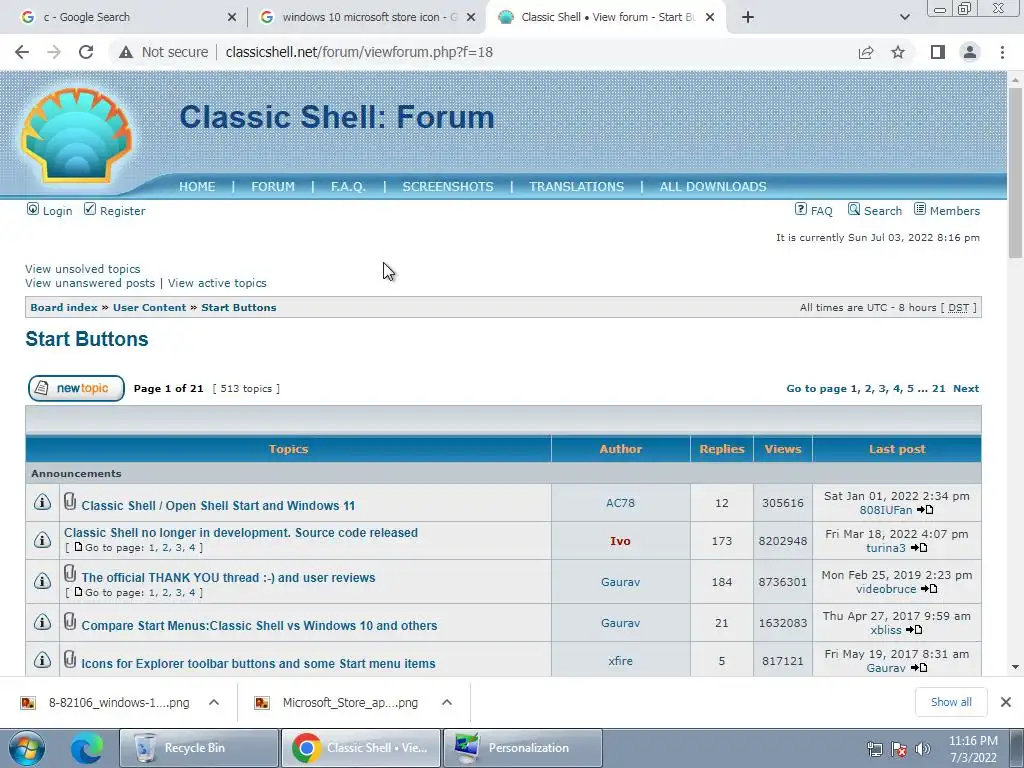1024x768 pixels.
Task: Click the last-post arrow icon next to turina3
Action: pyautogui.click(x=919, y=548)
